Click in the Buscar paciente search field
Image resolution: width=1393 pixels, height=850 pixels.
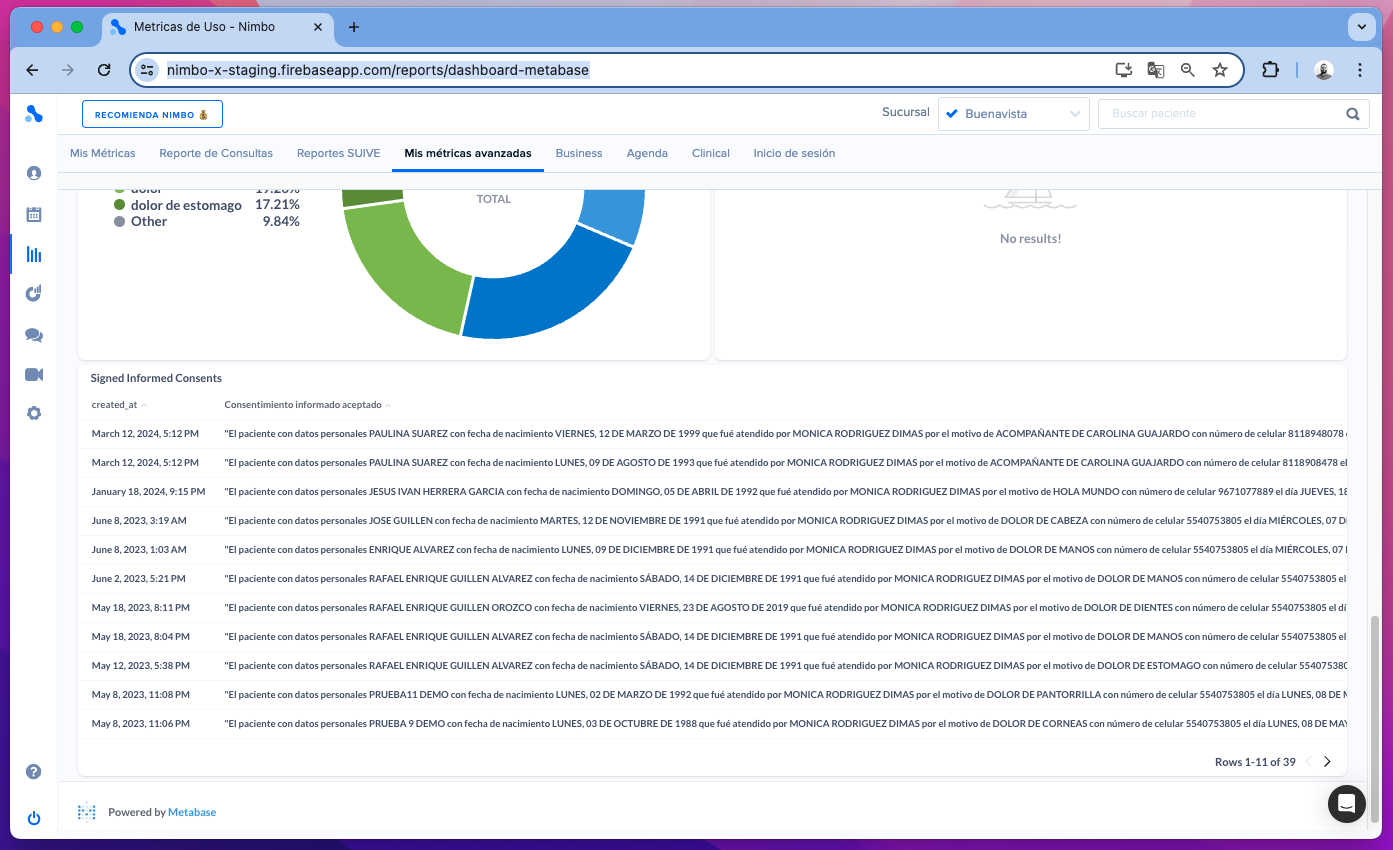point(1222,114)
